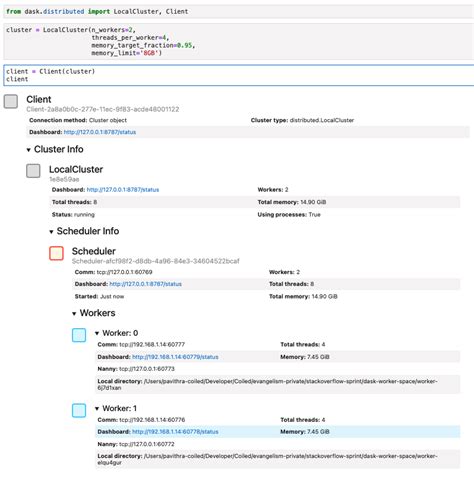Click Worker 1 Local directory path
This screenshot has height=493, width=474.
point(267,459)
